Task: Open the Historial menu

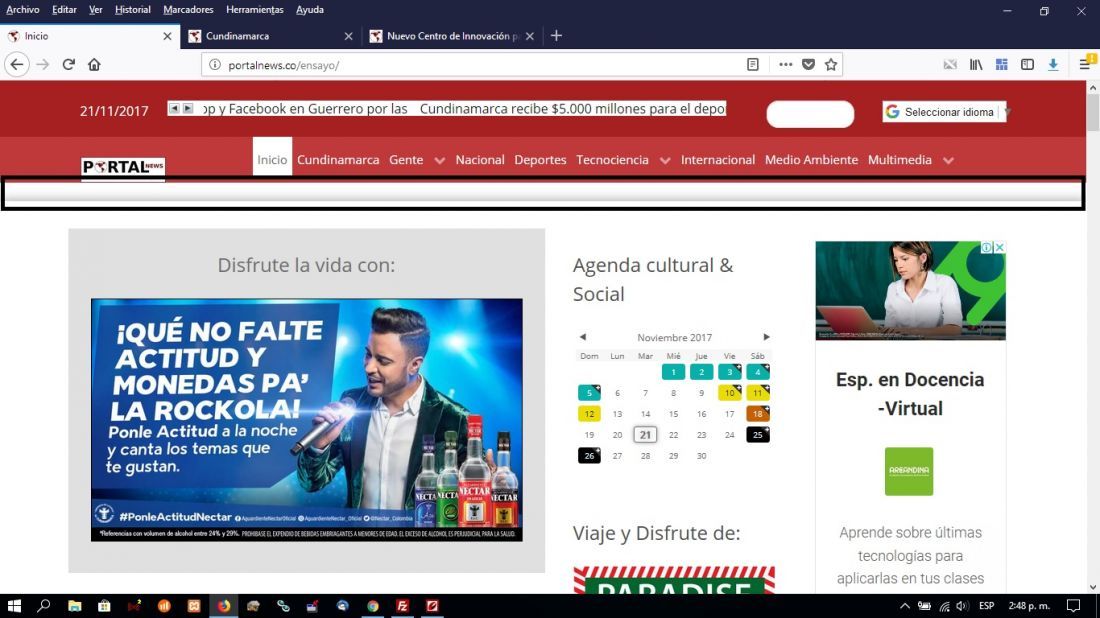Action: [133, 10]
